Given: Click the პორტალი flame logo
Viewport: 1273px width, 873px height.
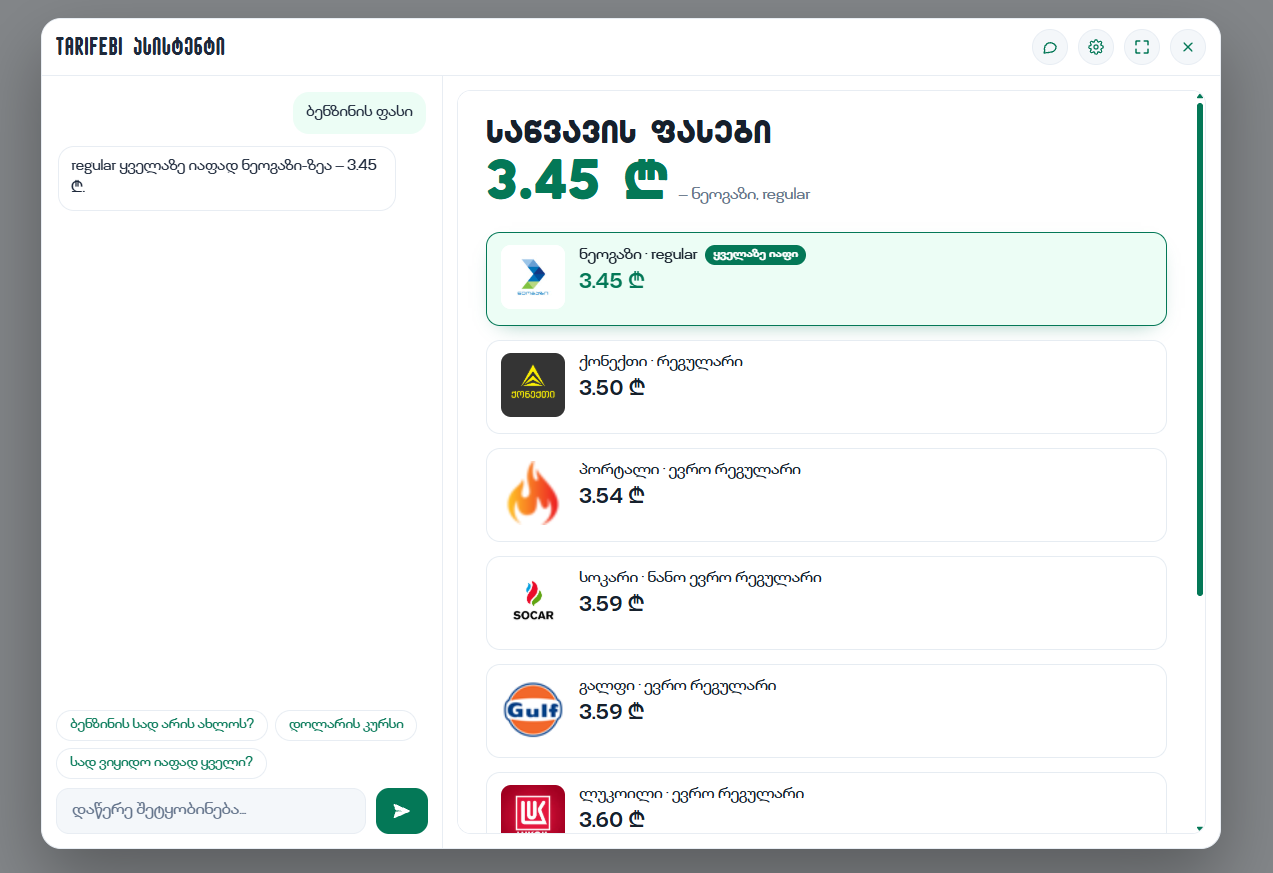Looking at the screenshot, I should pos(533,493).
